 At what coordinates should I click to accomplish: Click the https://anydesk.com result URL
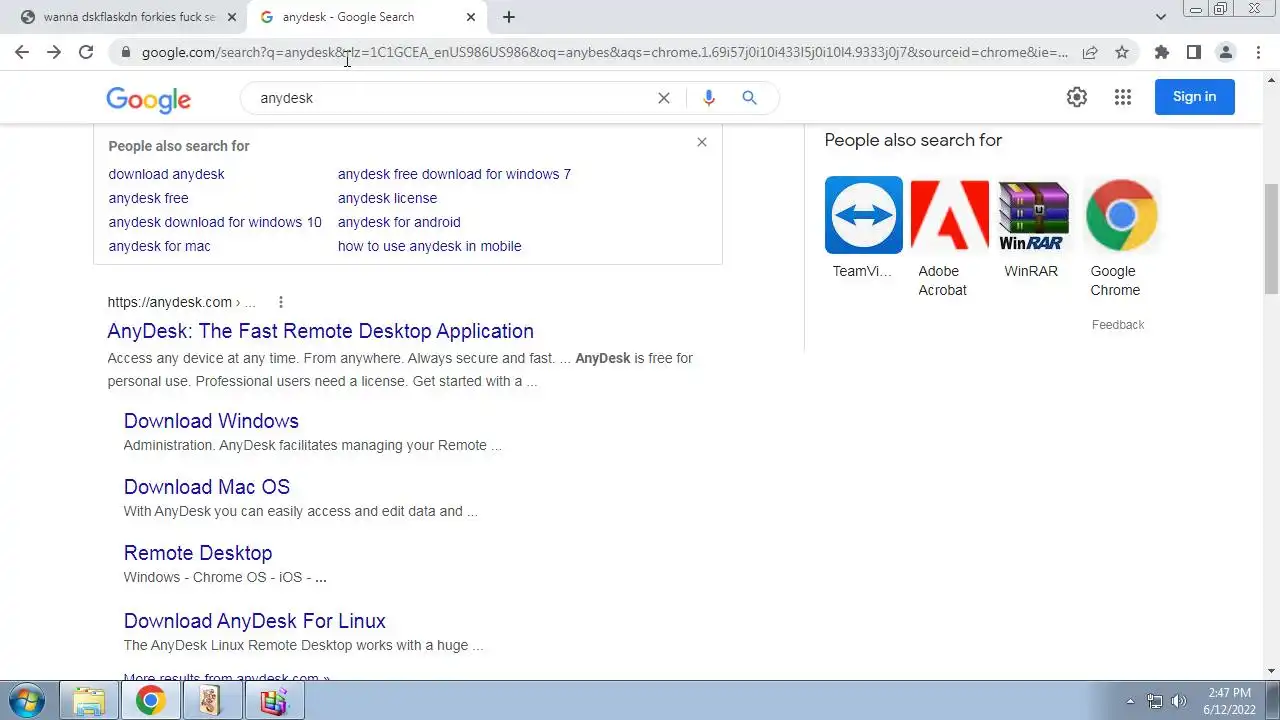click(181, 302)
